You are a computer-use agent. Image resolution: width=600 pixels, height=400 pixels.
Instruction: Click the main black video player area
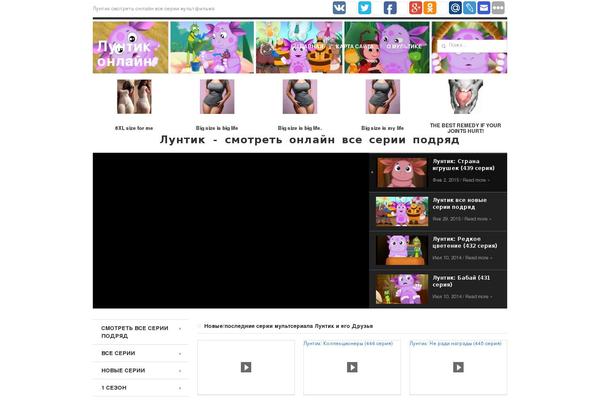pos(231,230)
